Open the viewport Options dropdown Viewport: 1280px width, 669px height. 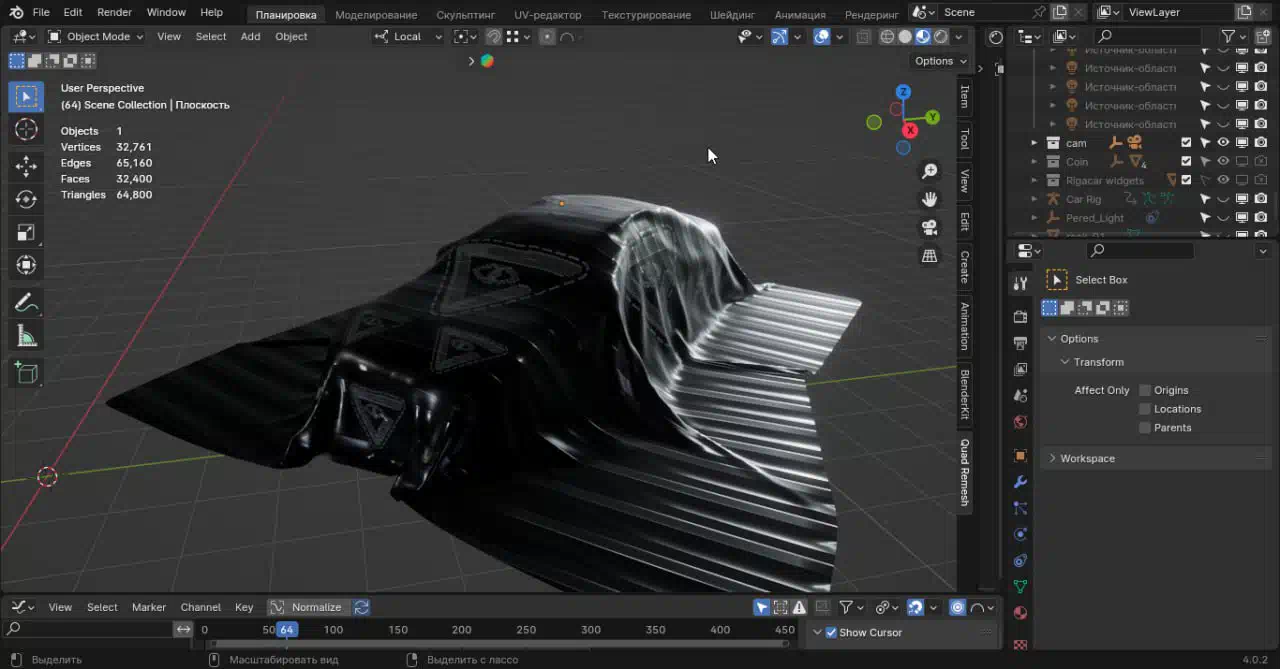941,61
